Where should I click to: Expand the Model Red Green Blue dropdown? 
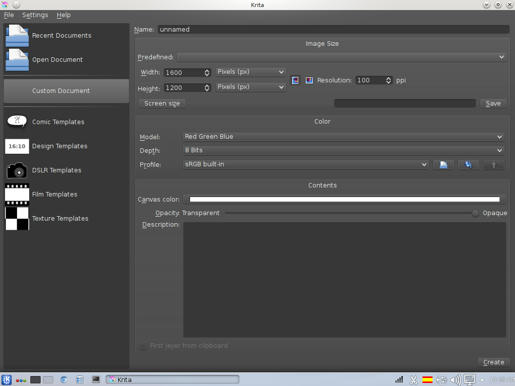click(x=343, y=137)
